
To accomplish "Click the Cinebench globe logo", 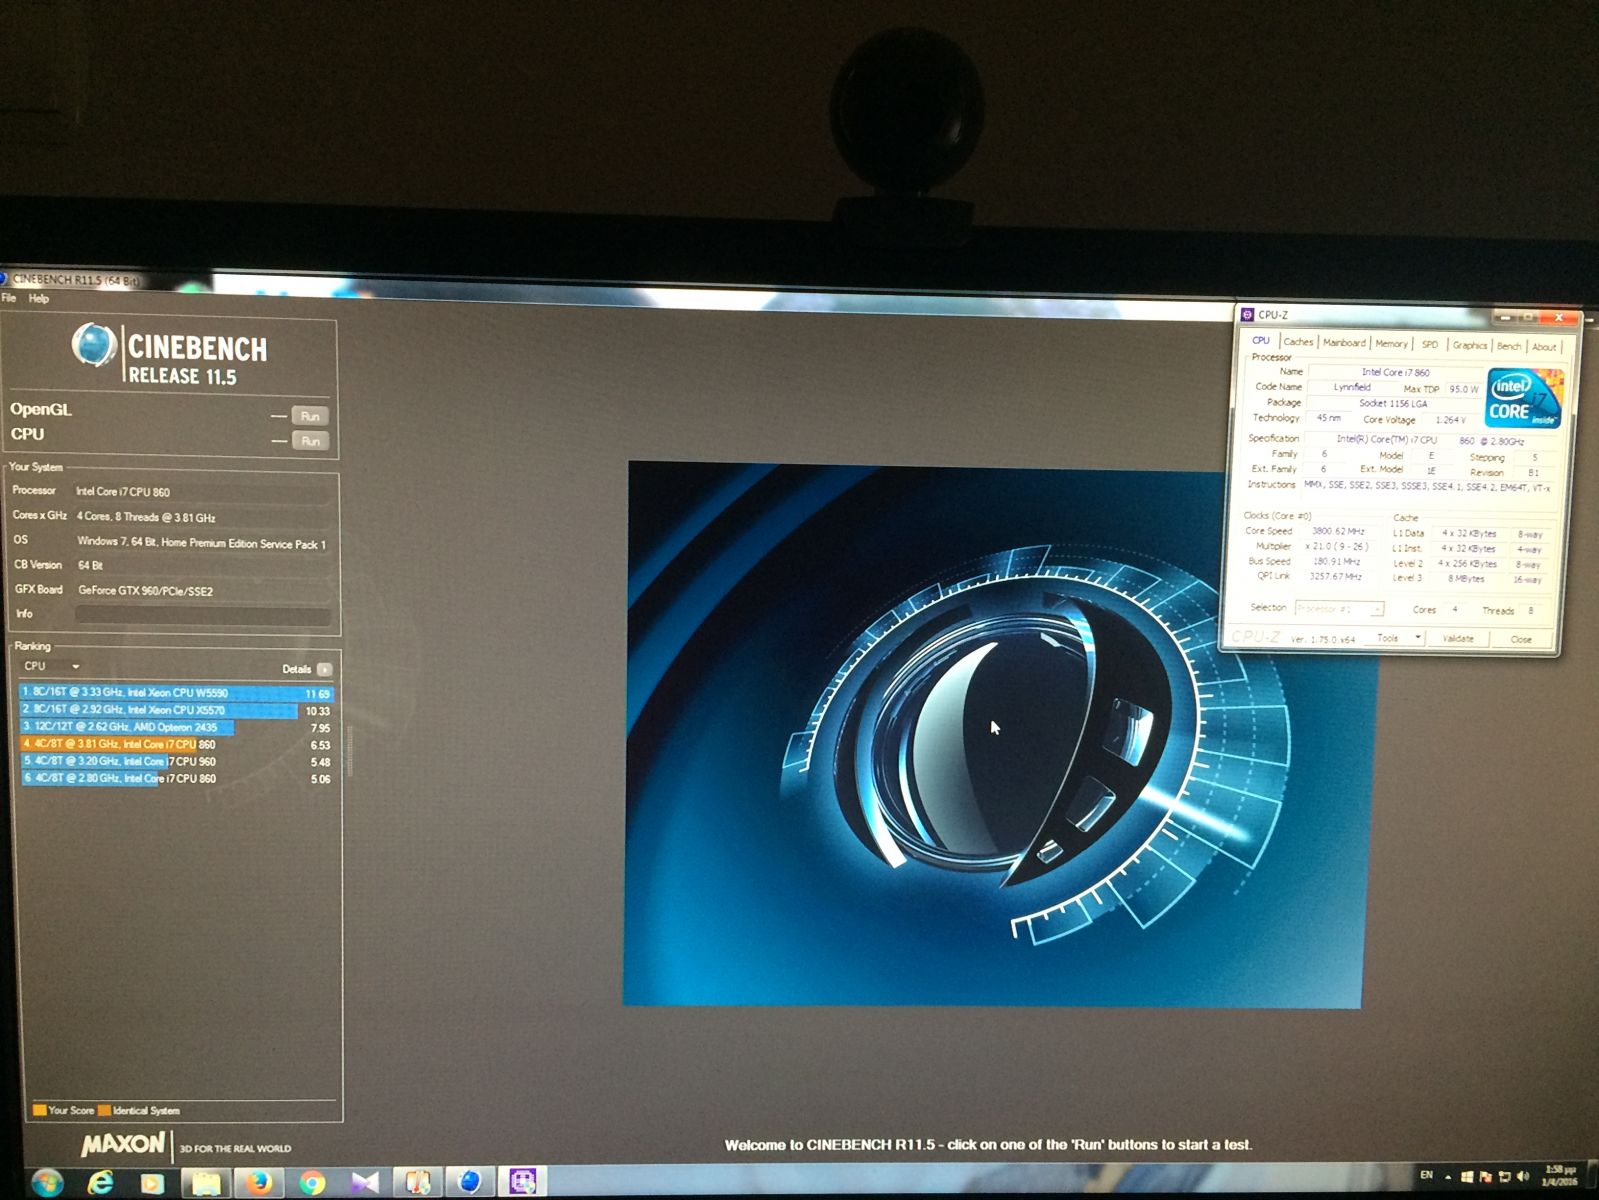I will (94, 345).
